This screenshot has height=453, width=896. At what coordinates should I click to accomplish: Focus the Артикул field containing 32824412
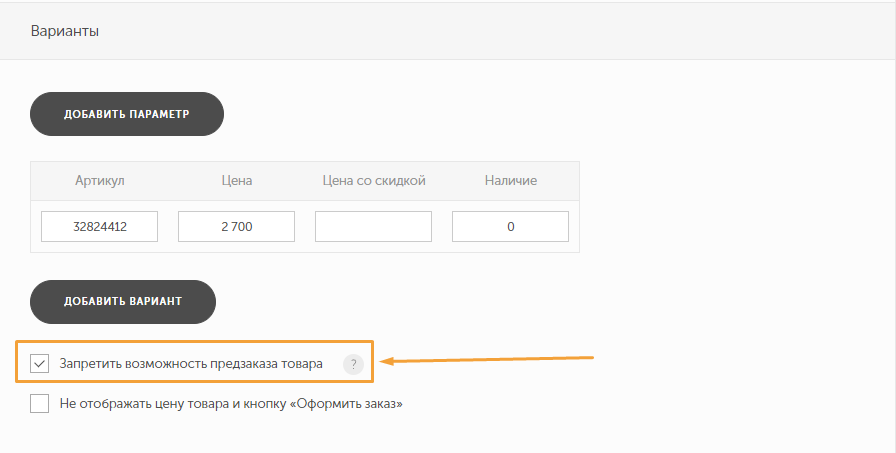(x=99, y=227)
